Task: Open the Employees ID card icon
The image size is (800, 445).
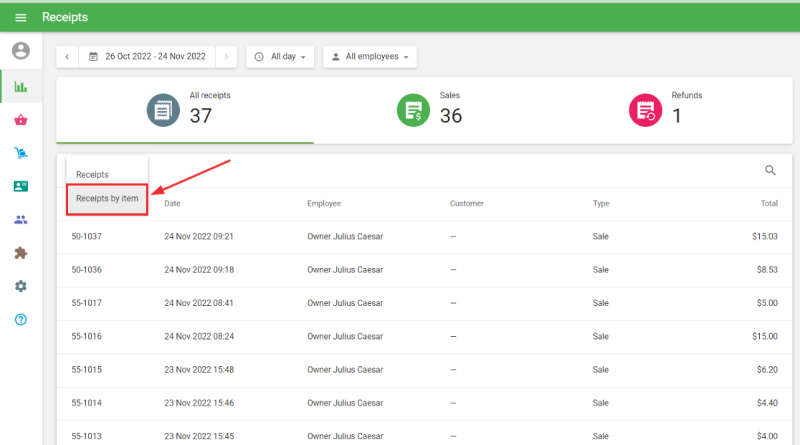Action: pos(20,186)
